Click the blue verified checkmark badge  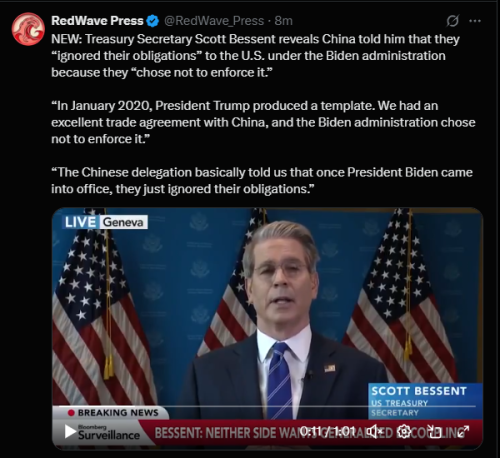tap(153, 21)
